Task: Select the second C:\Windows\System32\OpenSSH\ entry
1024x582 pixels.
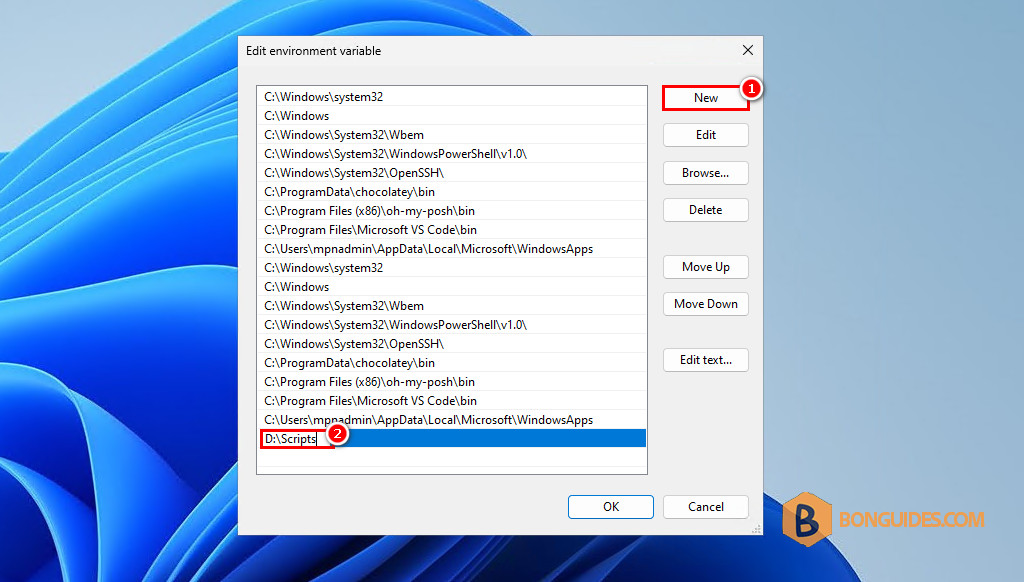Action: [x=452, y=344]
